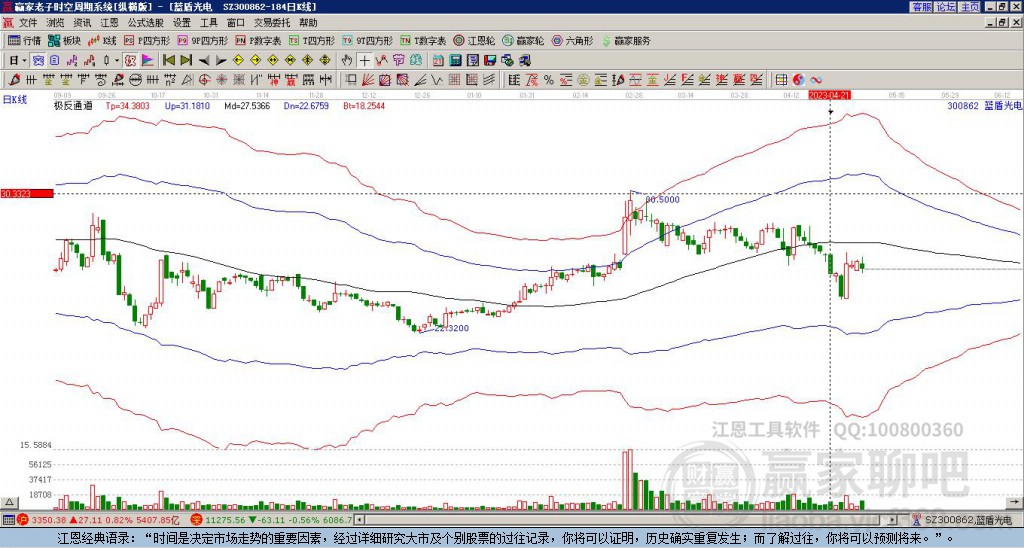Select the hand pan tool
Viewport: 1024px width, 548px height.
pyautogui.click(x=346, y=61)
